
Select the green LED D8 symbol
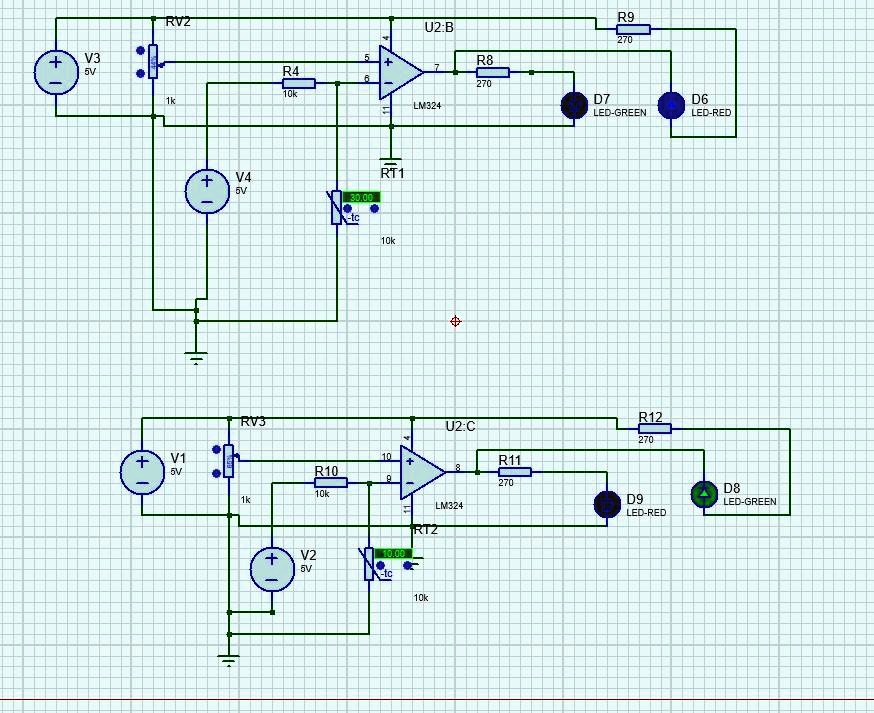point(705,494)
